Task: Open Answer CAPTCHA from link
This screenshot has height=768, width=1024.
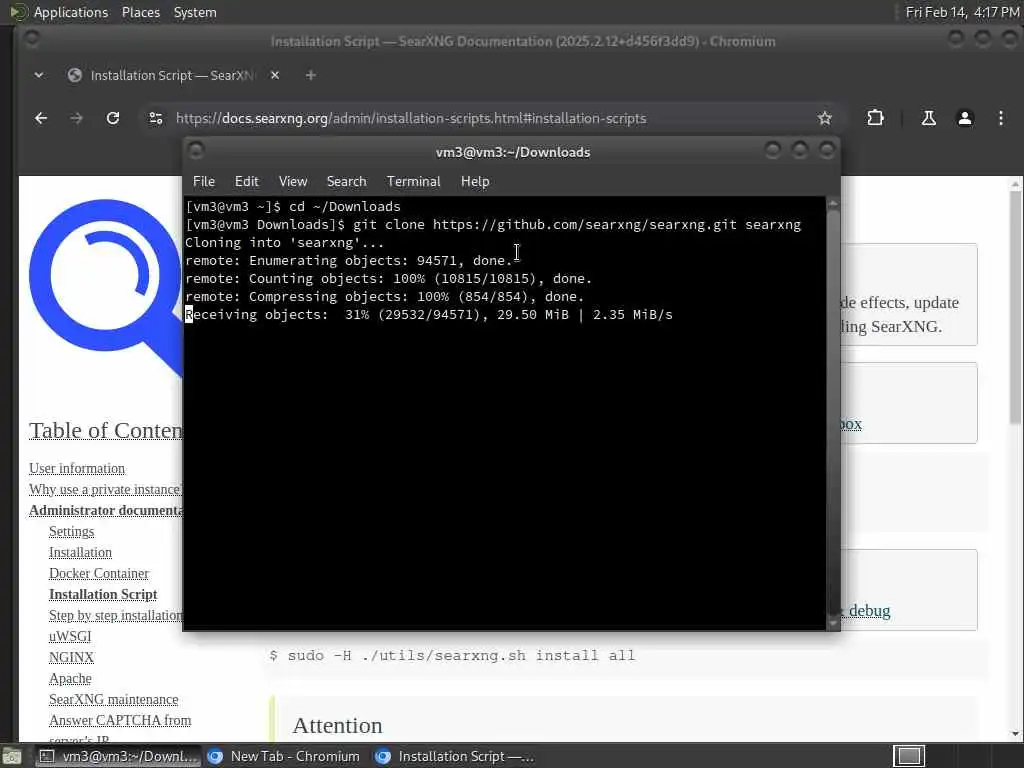Action: [120, 720]
